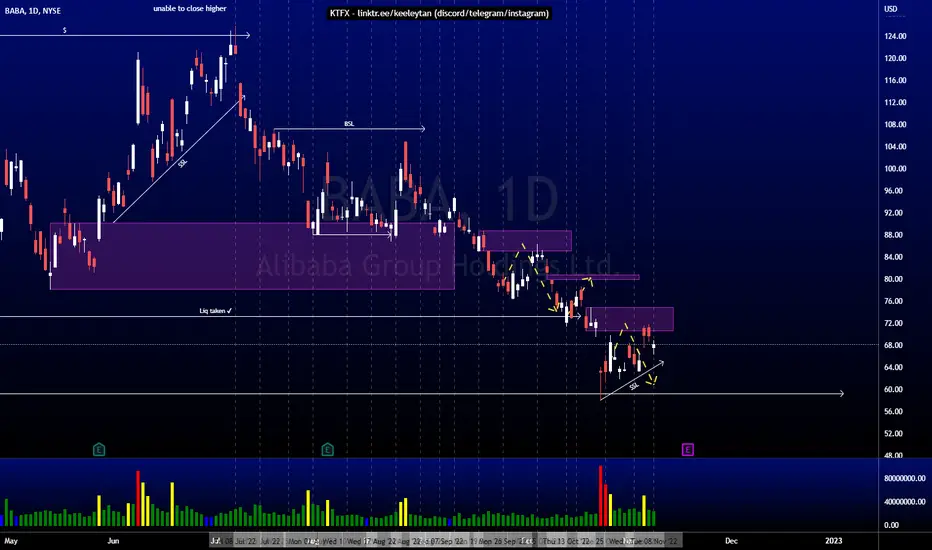The image size is (932, 550).
Task: Select the 'Liq taken ✓' annotation
Action: click(x=215, y=310)
